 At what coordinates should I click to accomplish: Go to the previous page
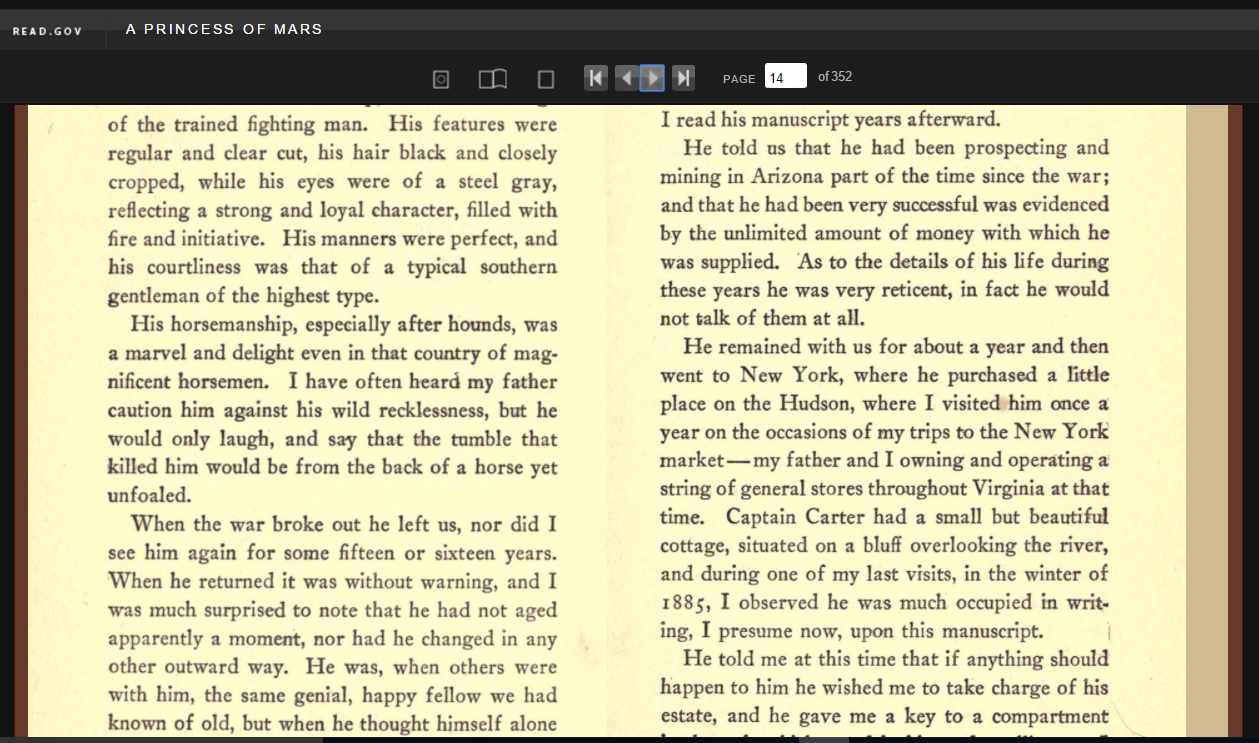pos(626,77)
